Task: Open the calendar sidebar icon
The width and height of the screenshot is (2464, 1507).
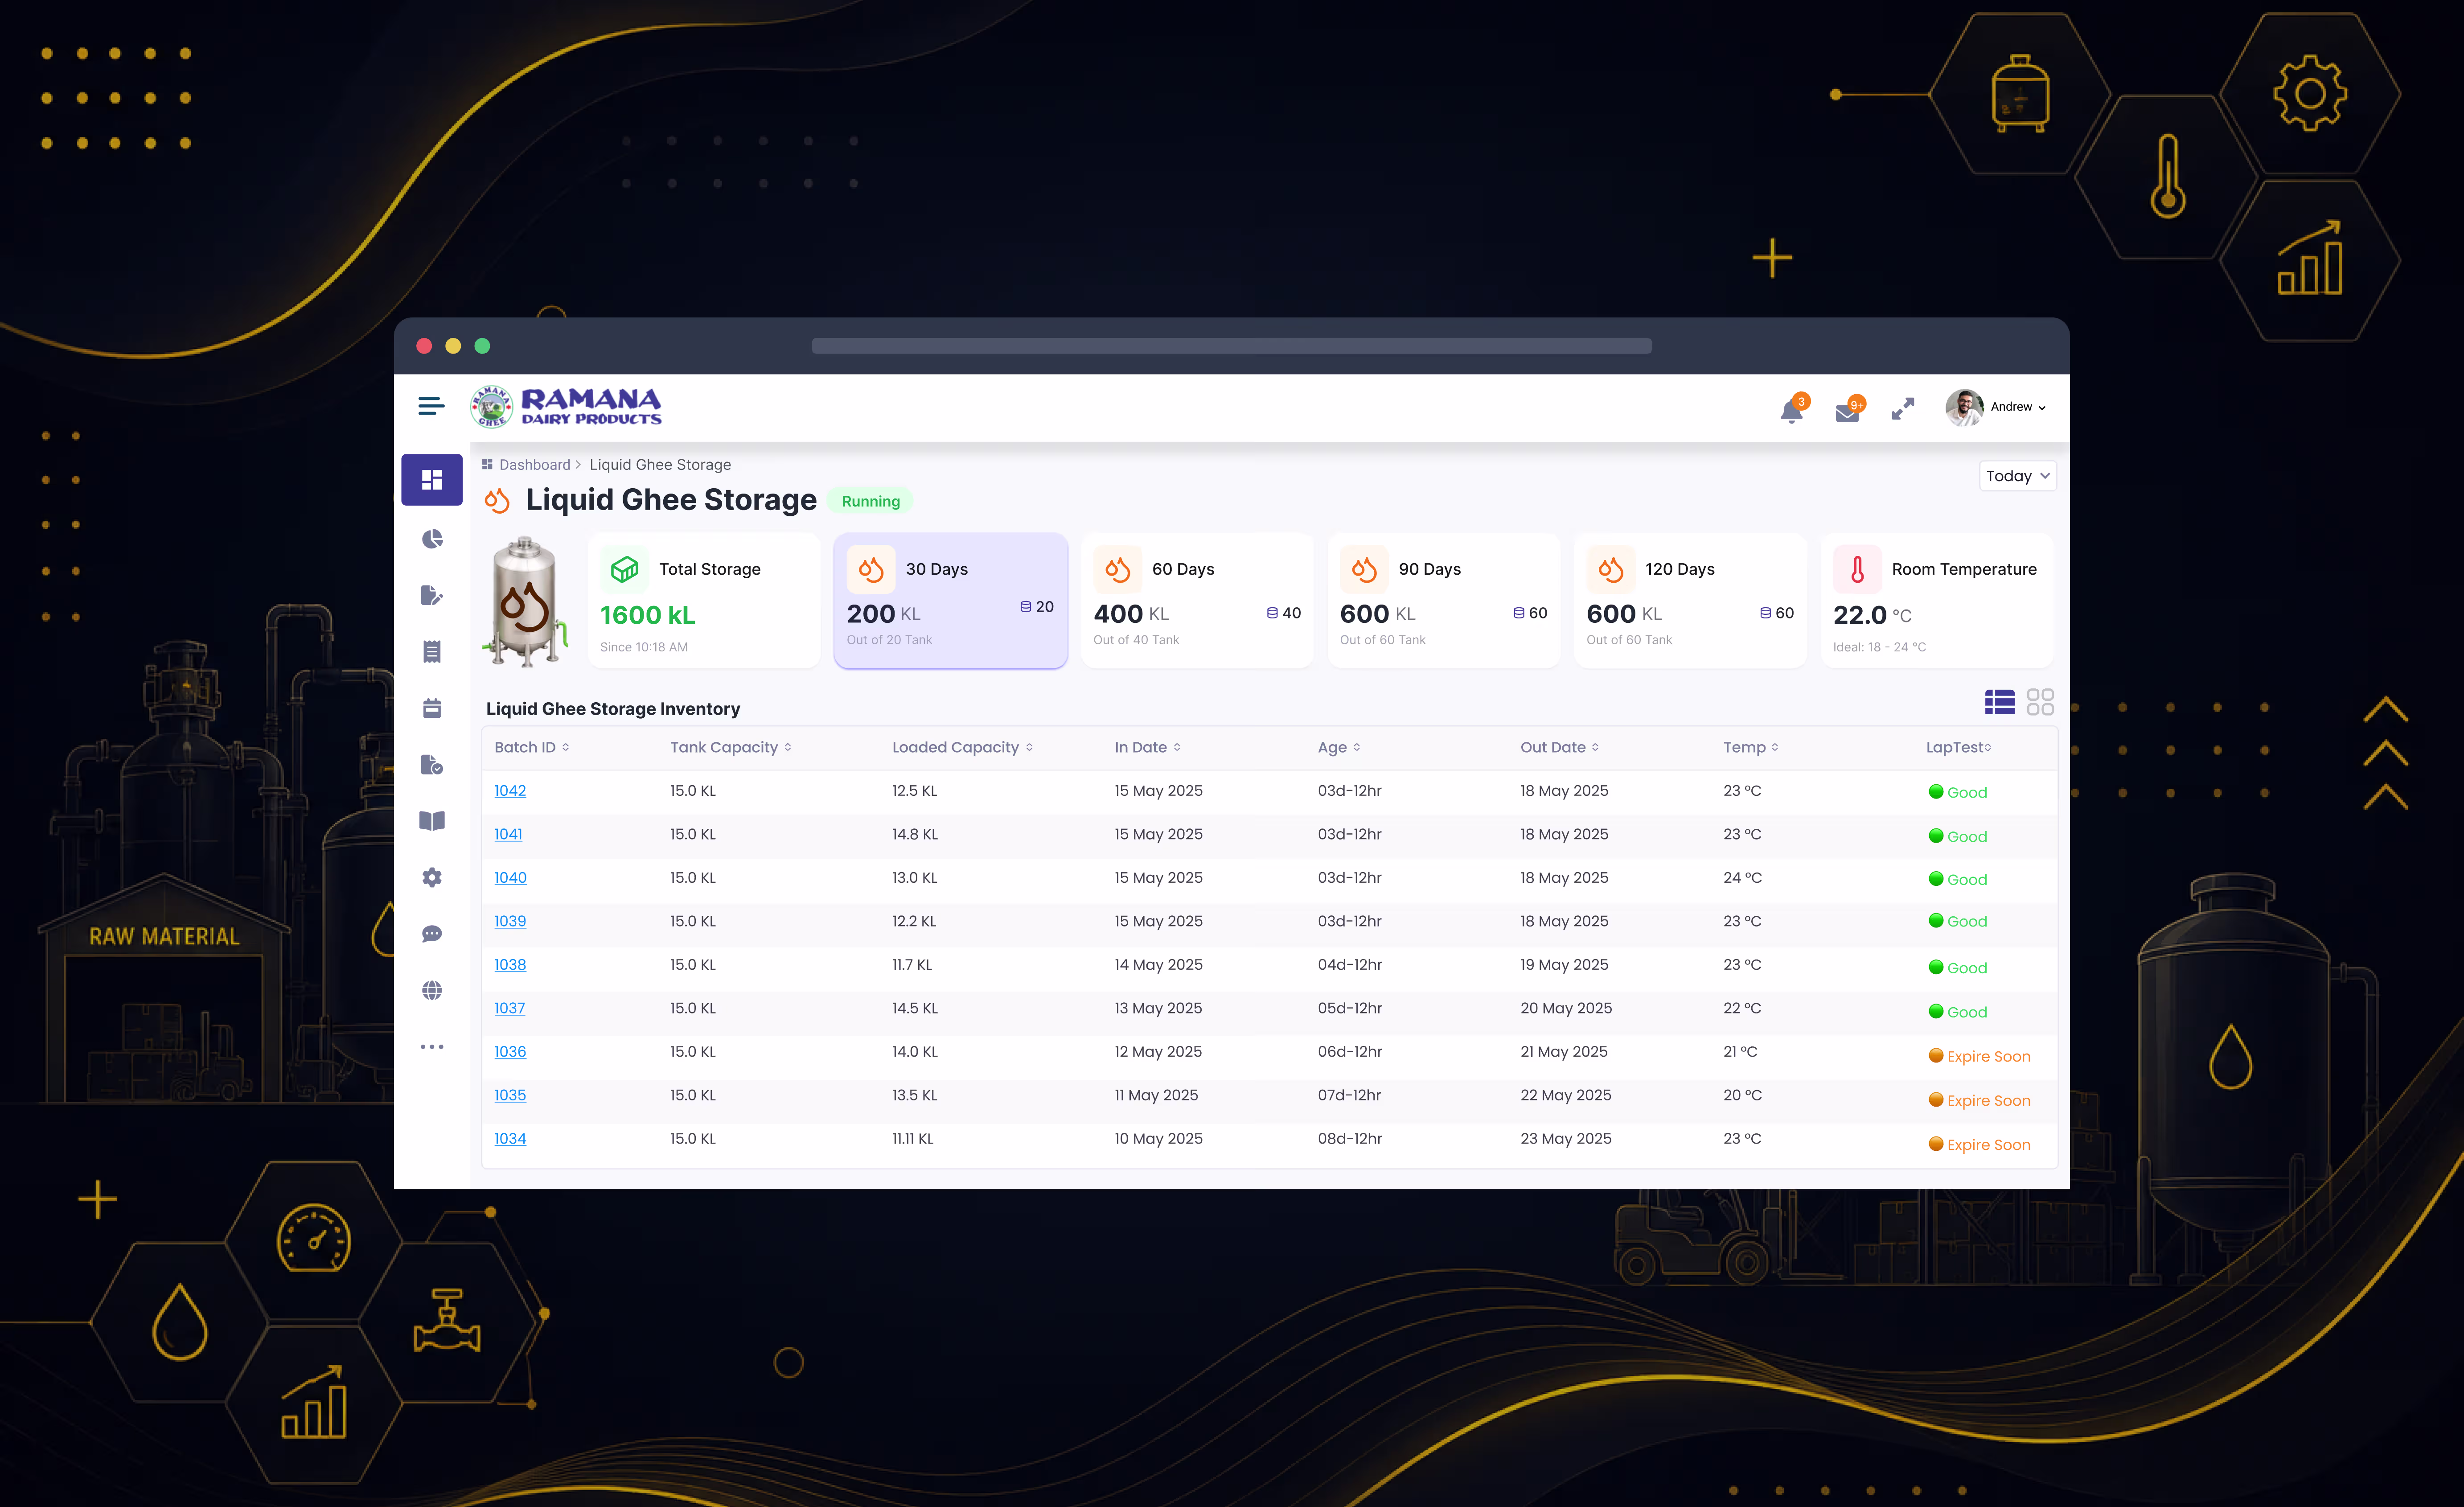Action: click(x=432, y=708)
